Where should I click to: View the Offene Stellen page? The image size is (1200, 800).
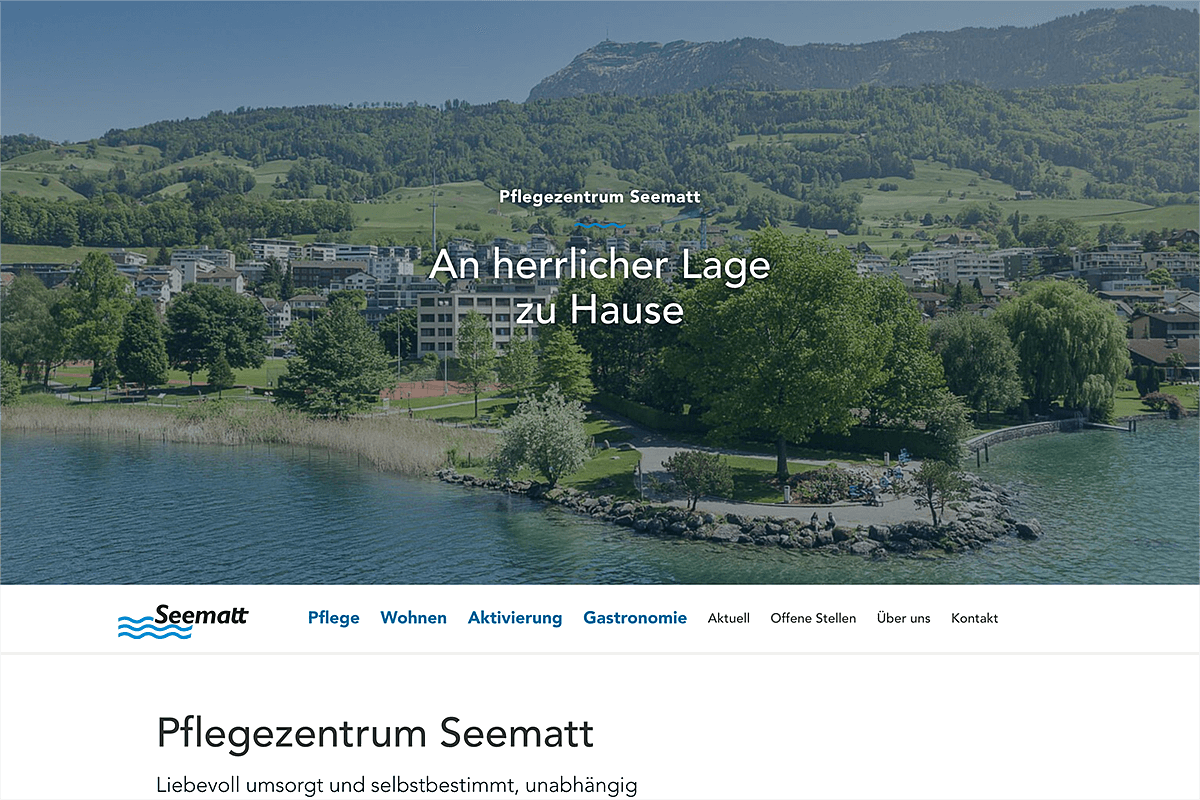point(813,618)
